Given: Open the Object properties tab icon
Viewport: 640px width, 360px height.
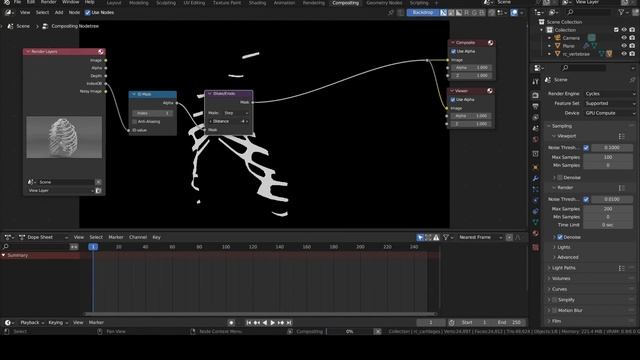Looking at the screenshot, I should click(536, 167).
